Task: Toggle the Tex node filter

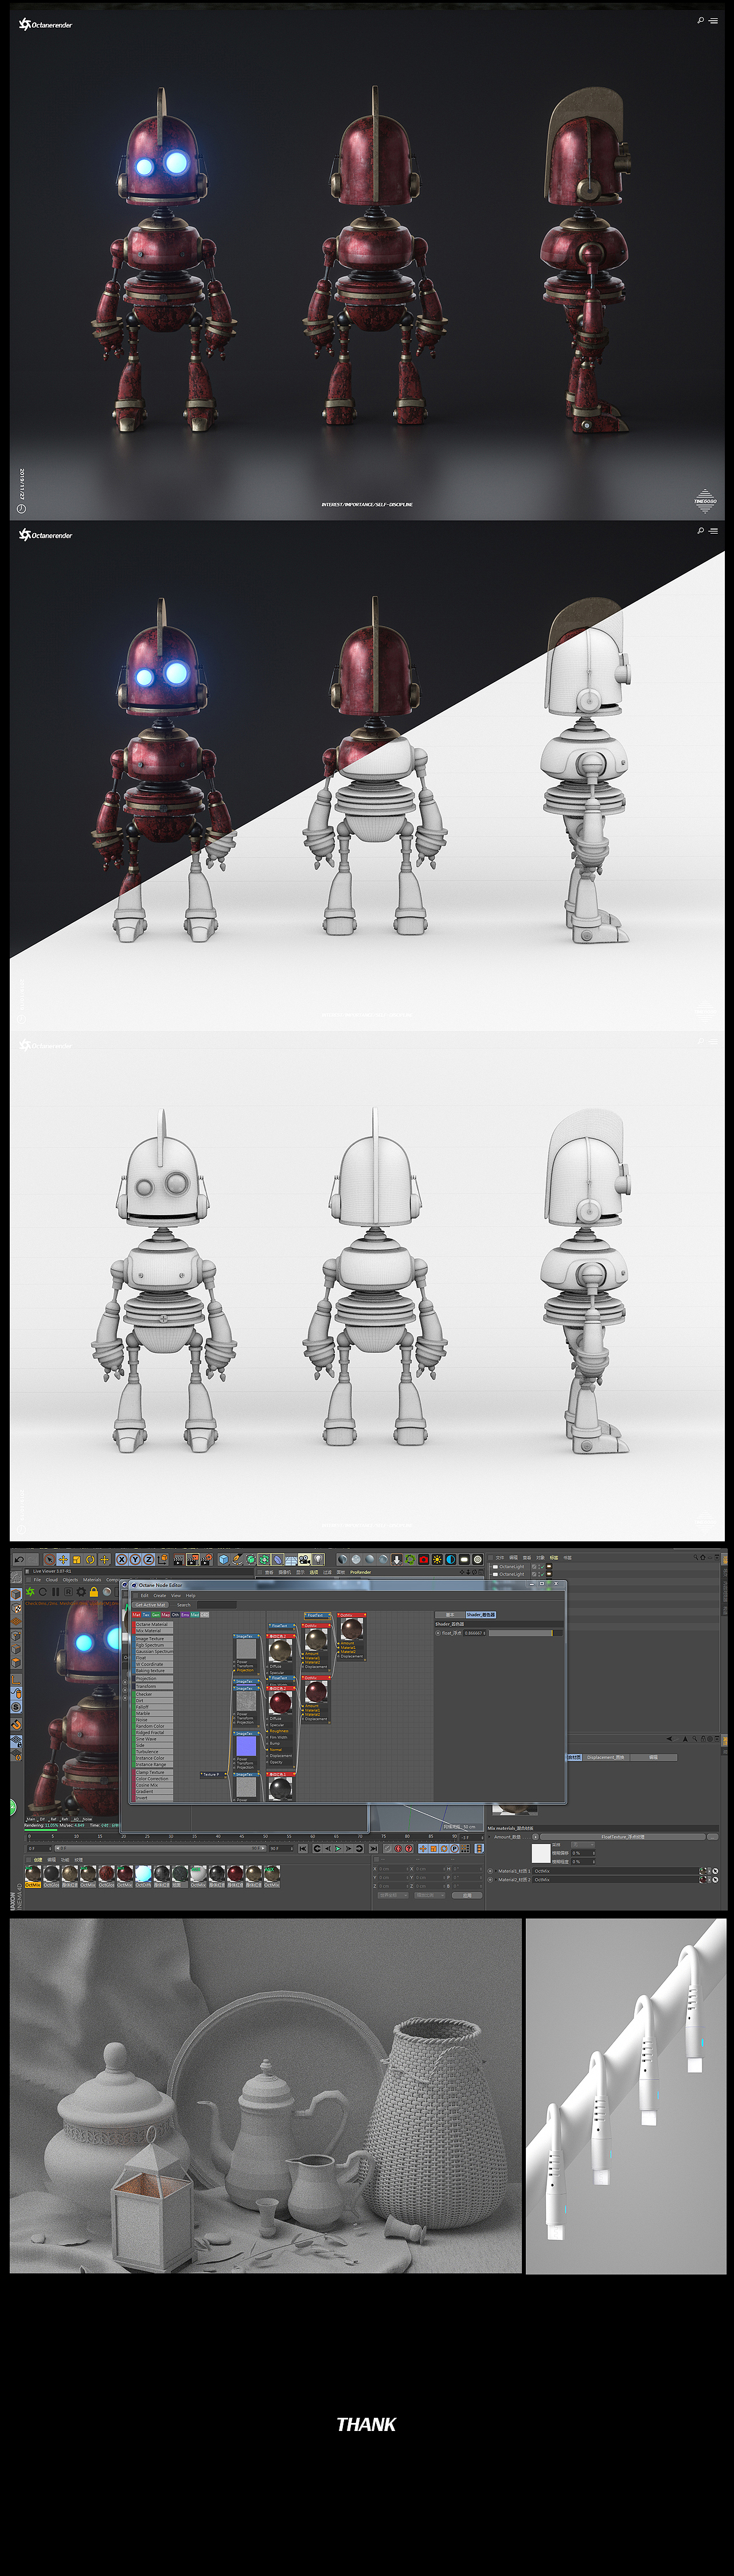Action: pos(146,1614)
